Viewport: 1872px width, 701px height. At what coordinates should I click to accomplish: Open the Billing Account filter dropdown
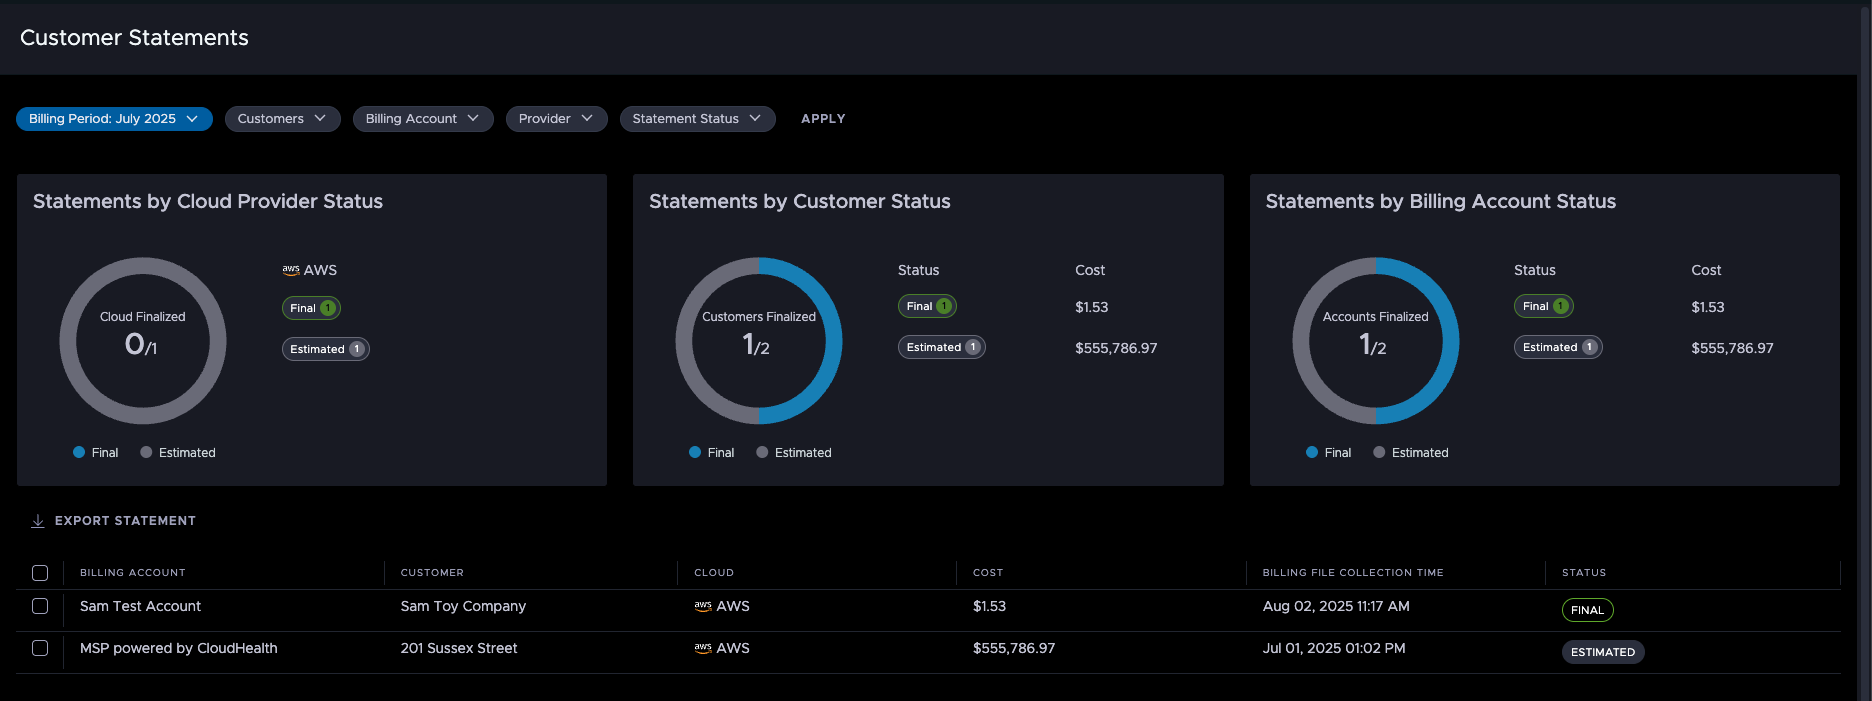(423, 119)
